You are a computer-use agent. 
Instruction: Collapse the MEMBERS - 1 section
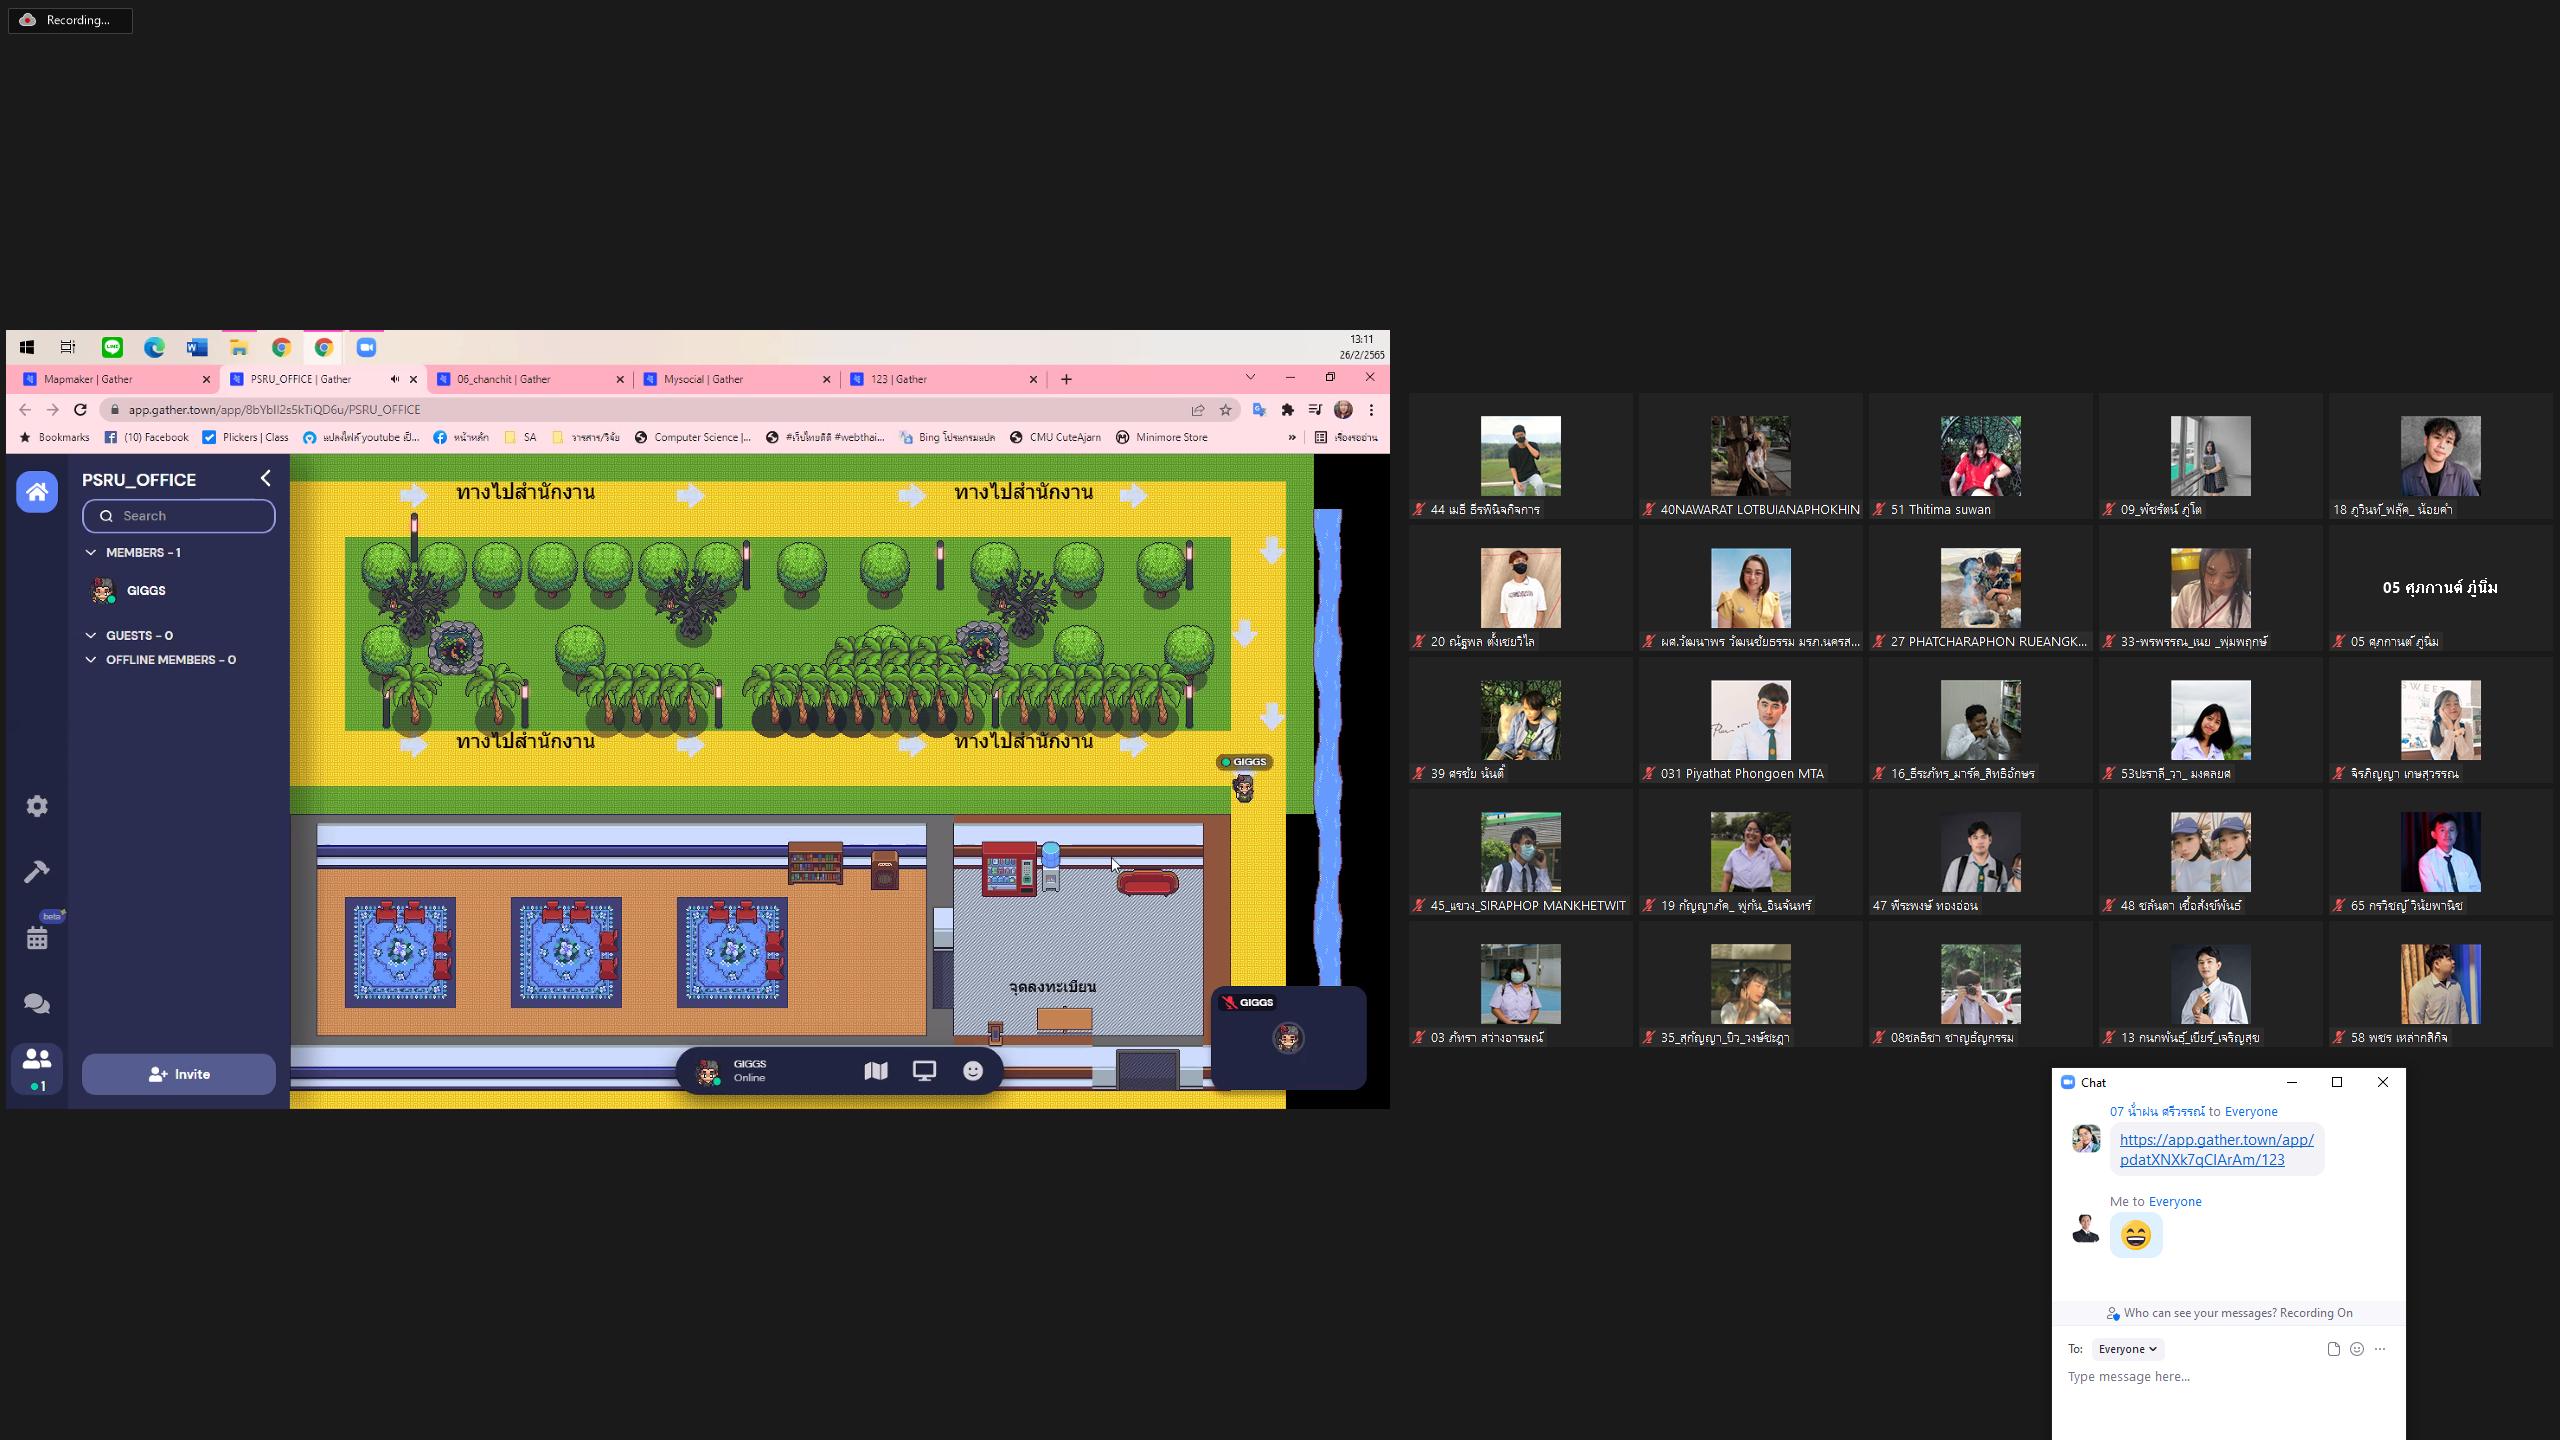pyautogui.click(x=91, y=552)
